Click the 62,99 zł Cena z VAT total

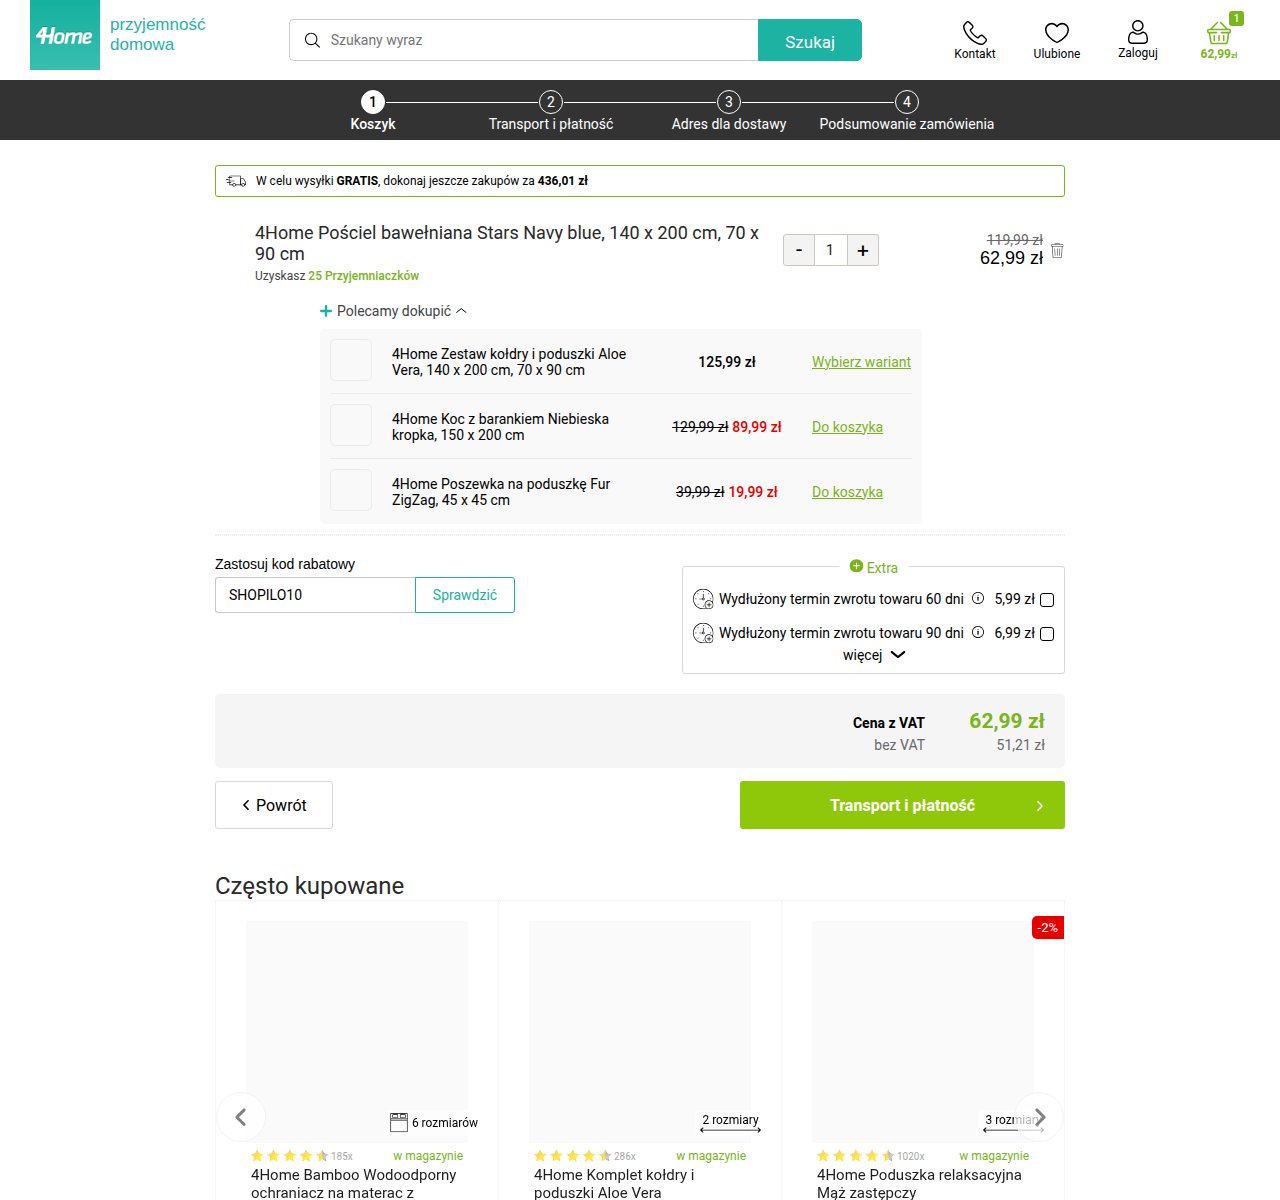point(1007,721)
